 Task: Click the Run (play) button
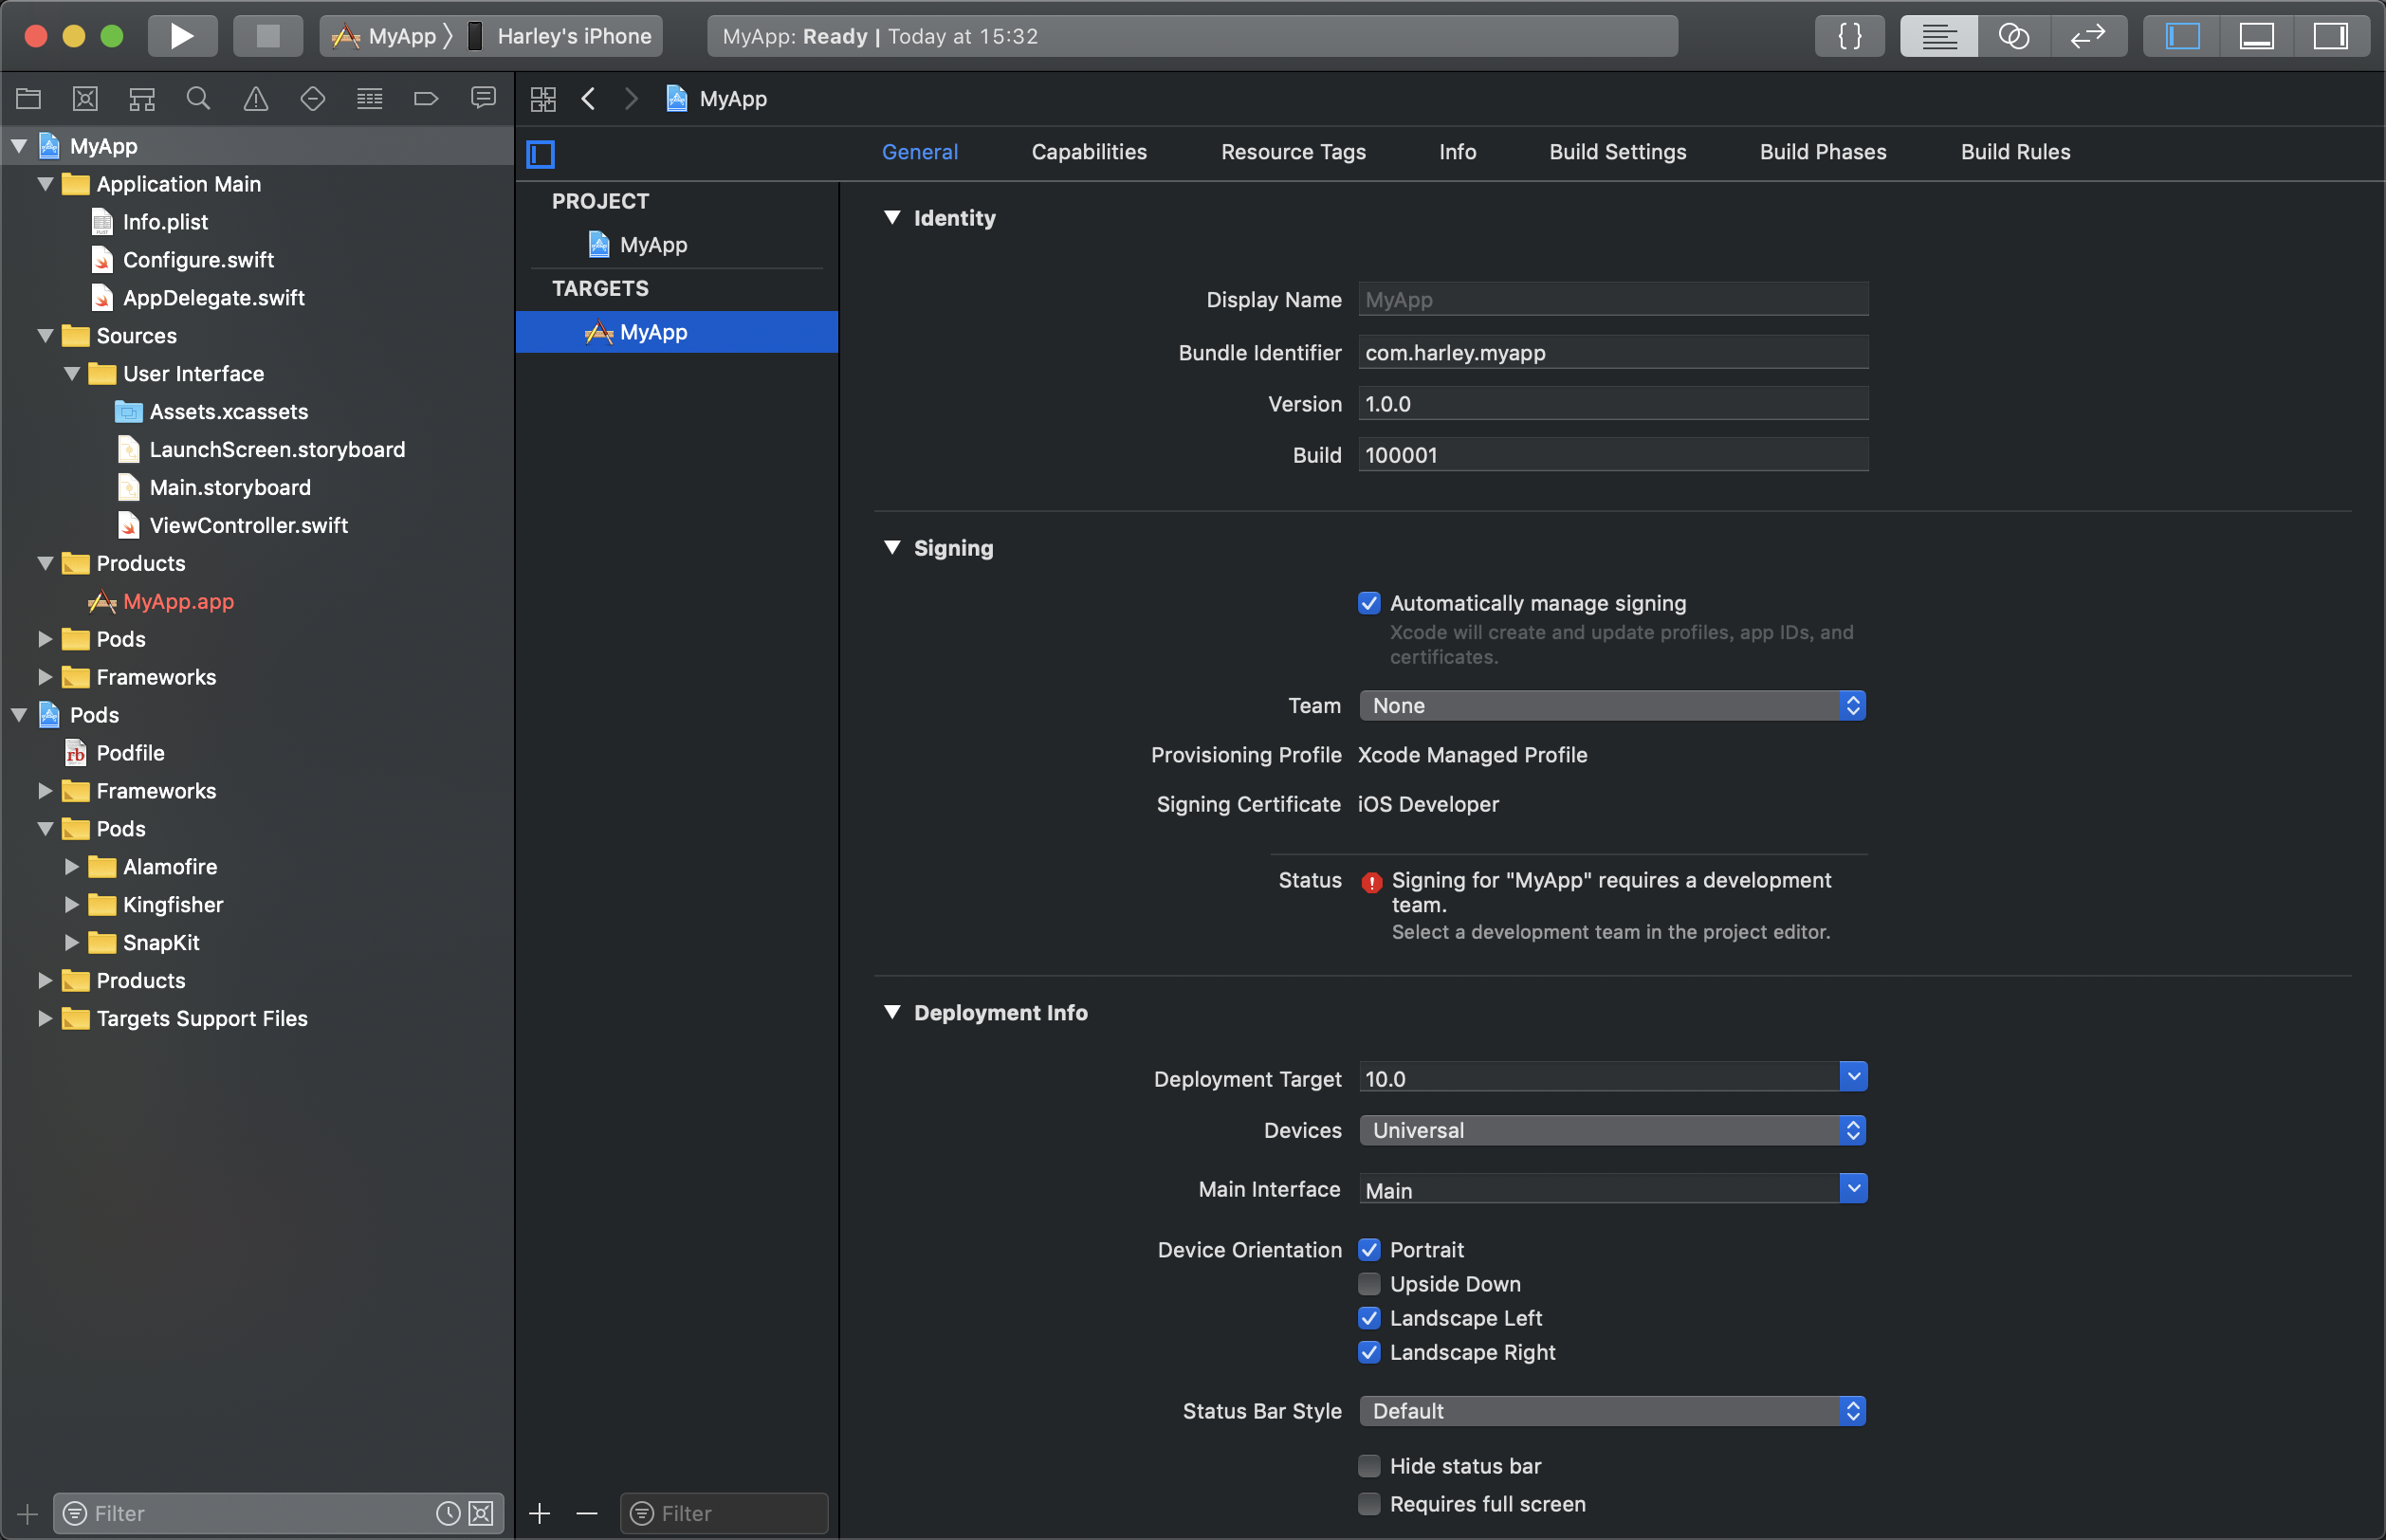click(181, 36)
